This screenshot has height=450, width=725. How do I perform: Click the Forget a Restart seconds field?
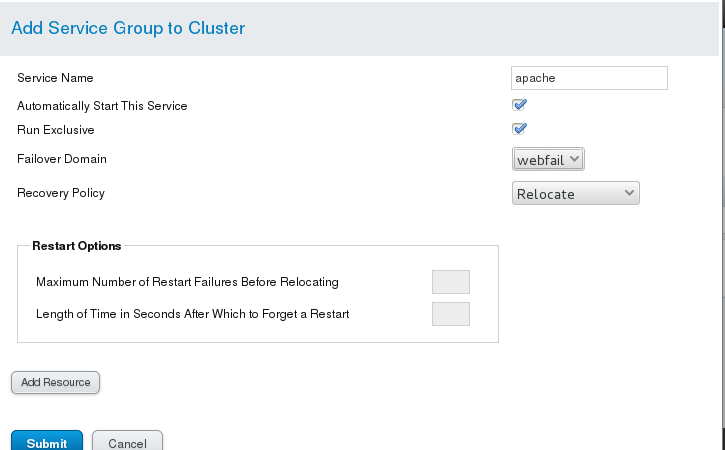tap(451, 314)
